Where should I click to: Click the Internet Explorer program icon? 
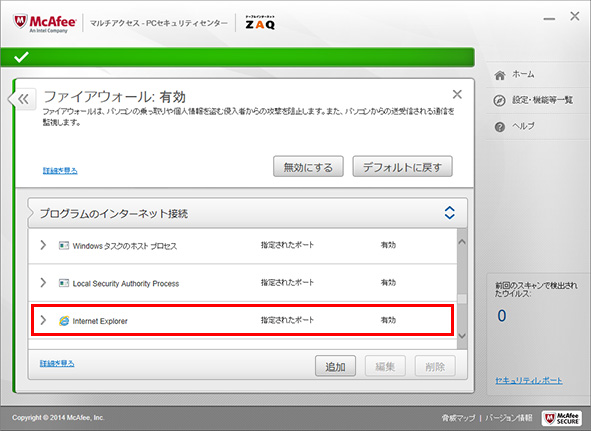tap(64, 321)
